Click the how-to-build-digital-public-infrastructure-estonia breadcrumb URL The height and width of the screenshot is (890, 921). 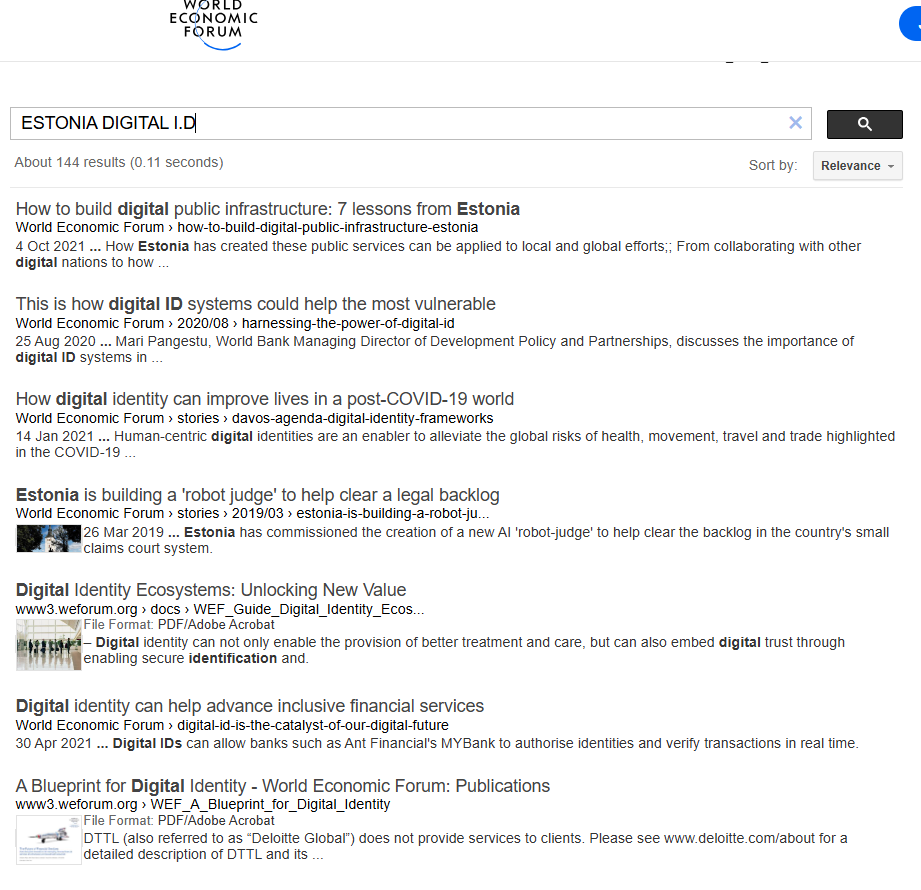327,227
